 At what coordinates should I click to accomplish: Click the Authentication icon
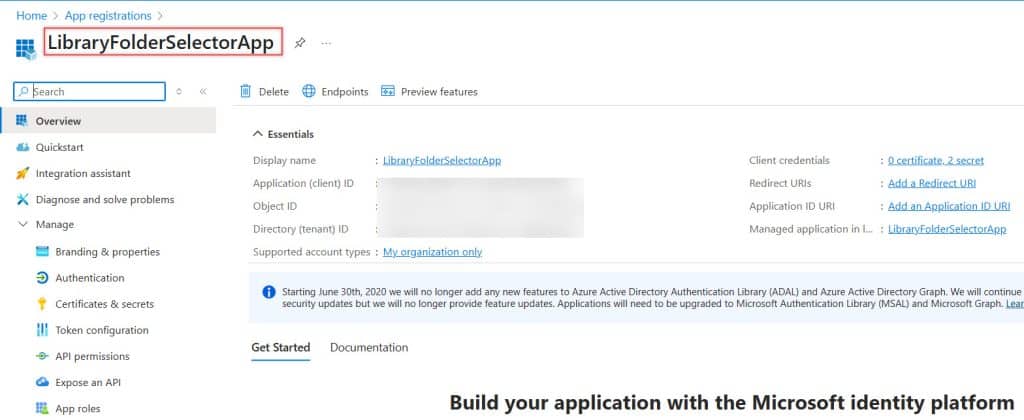(x=42, y=278)
